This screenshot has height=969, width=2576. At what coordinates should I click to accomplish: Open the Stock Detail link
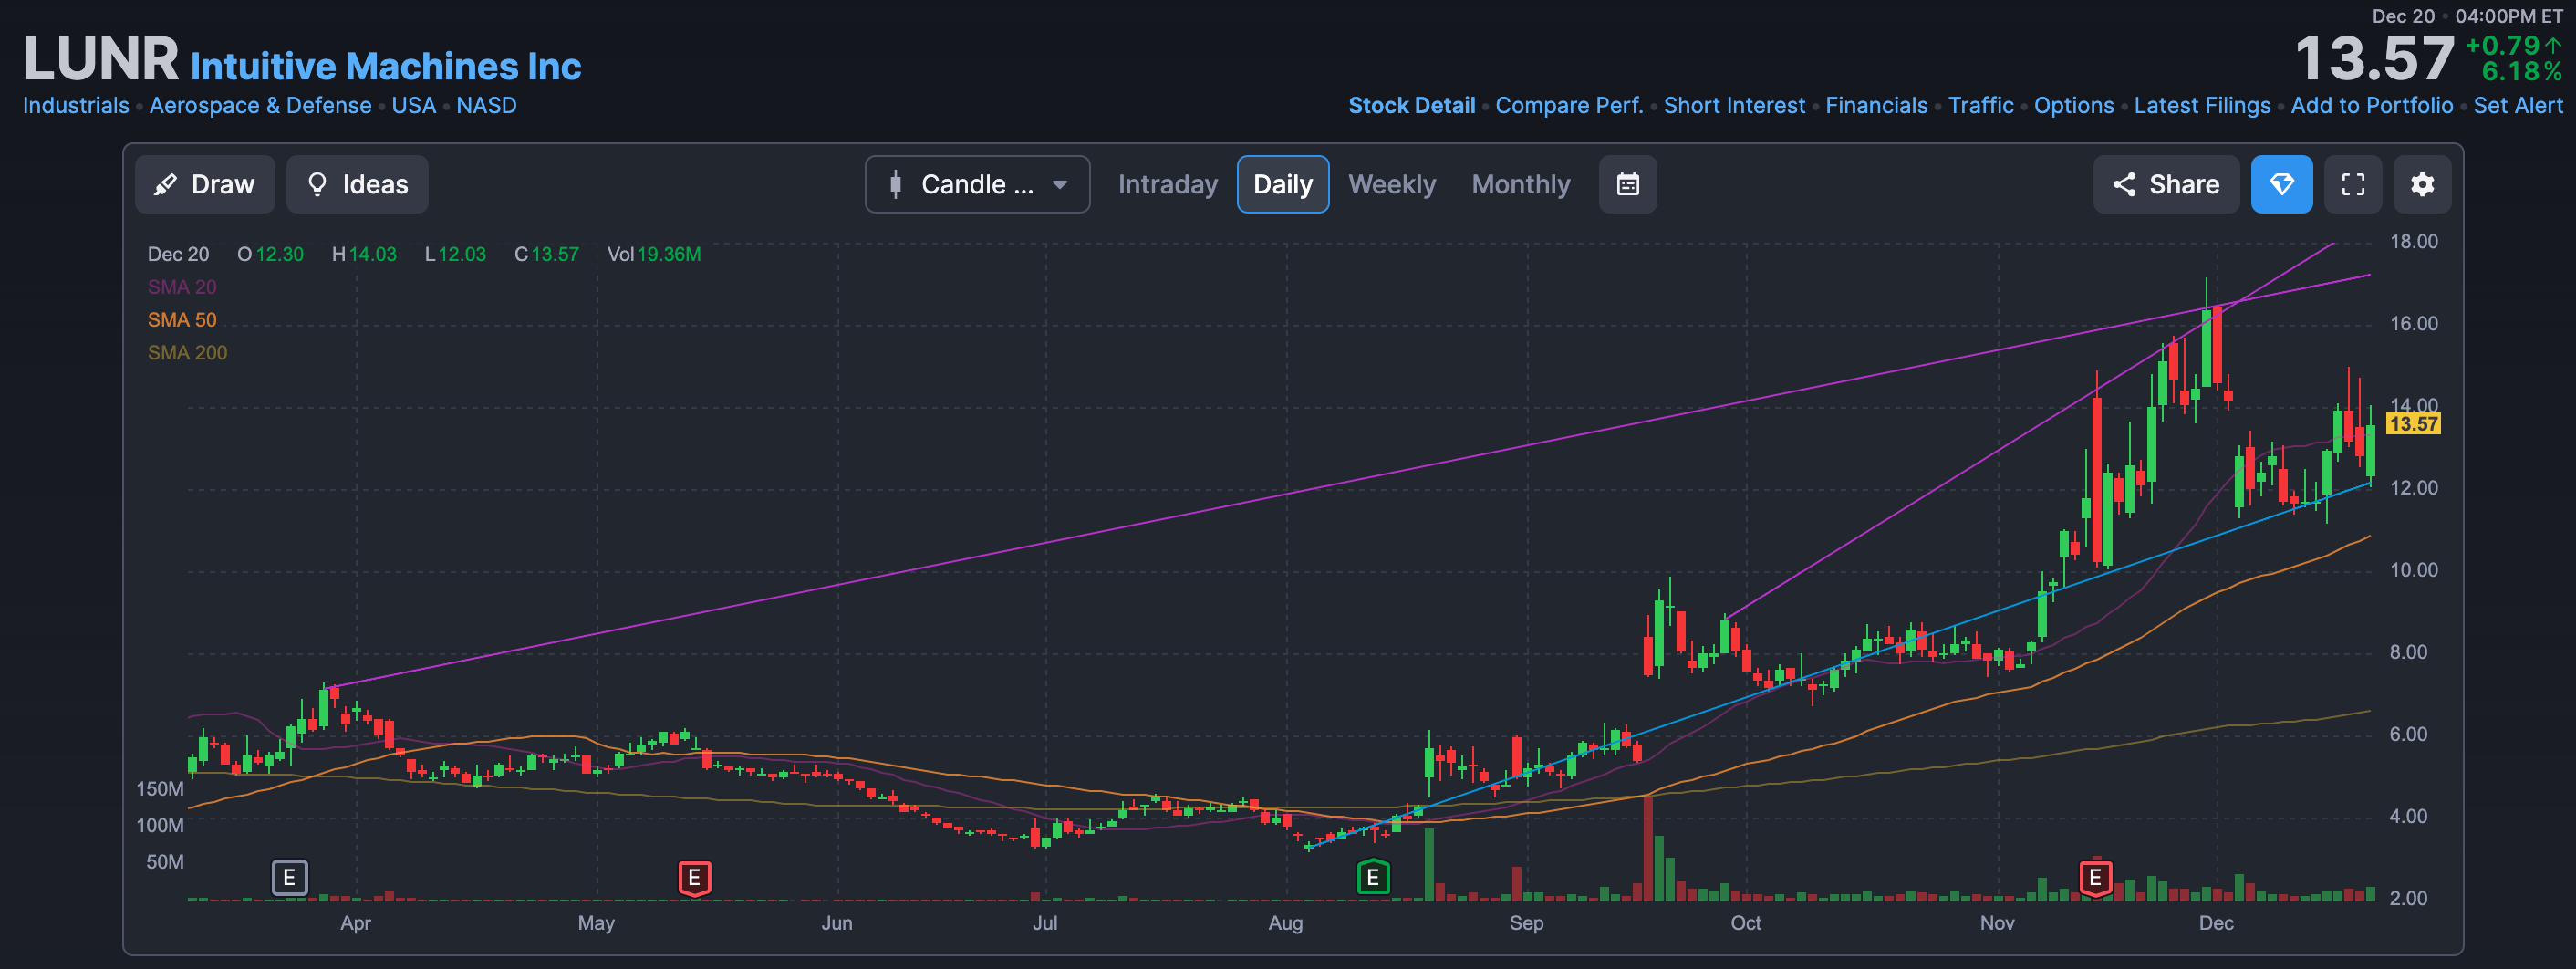tap(1411, 105)
